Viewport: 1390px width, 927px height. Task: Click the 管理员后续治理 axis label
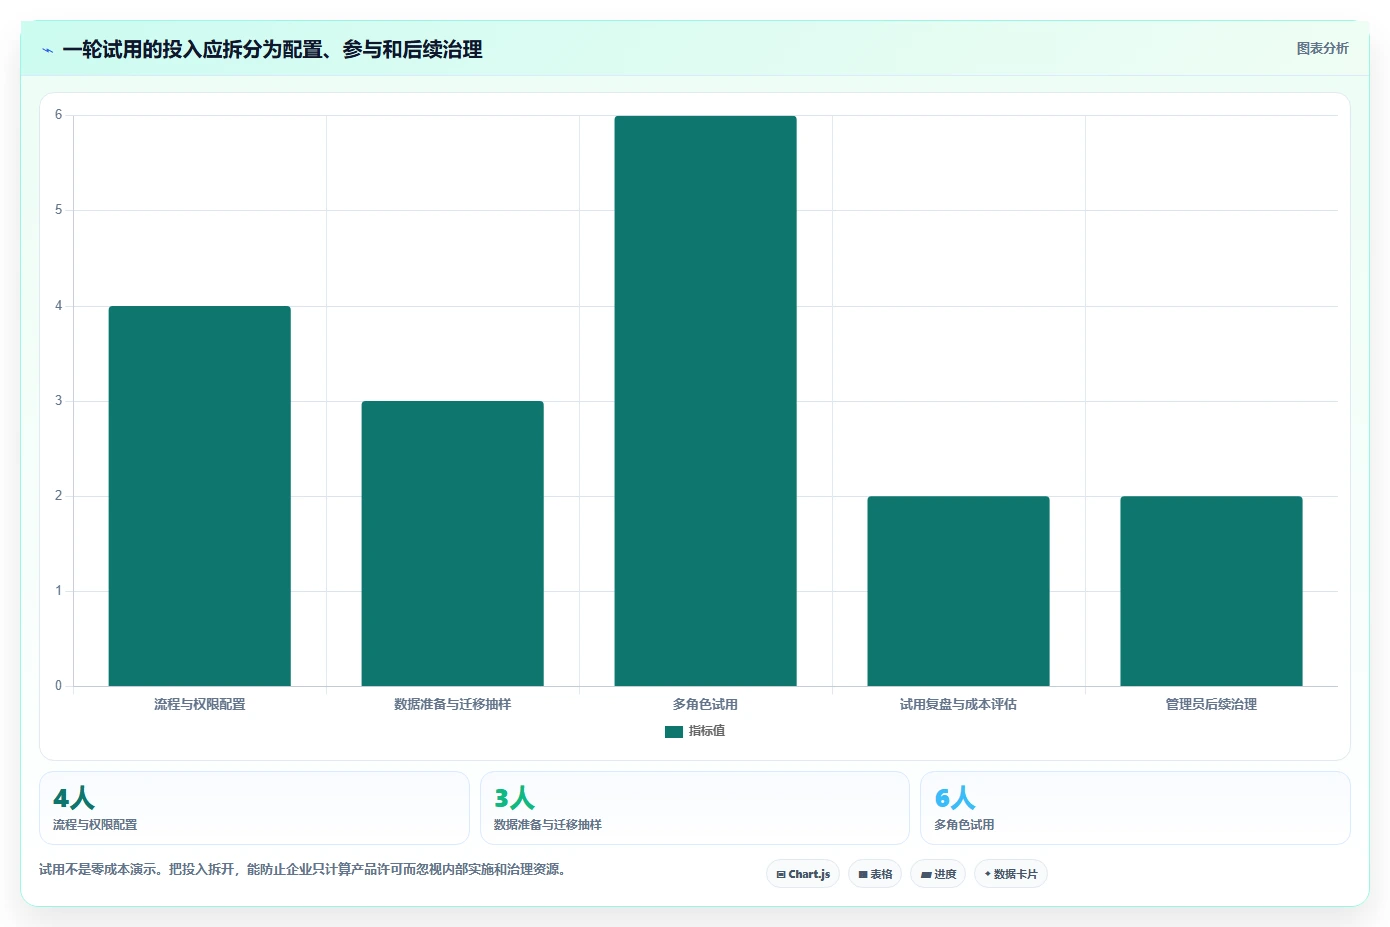click(x=1211, y=705)
